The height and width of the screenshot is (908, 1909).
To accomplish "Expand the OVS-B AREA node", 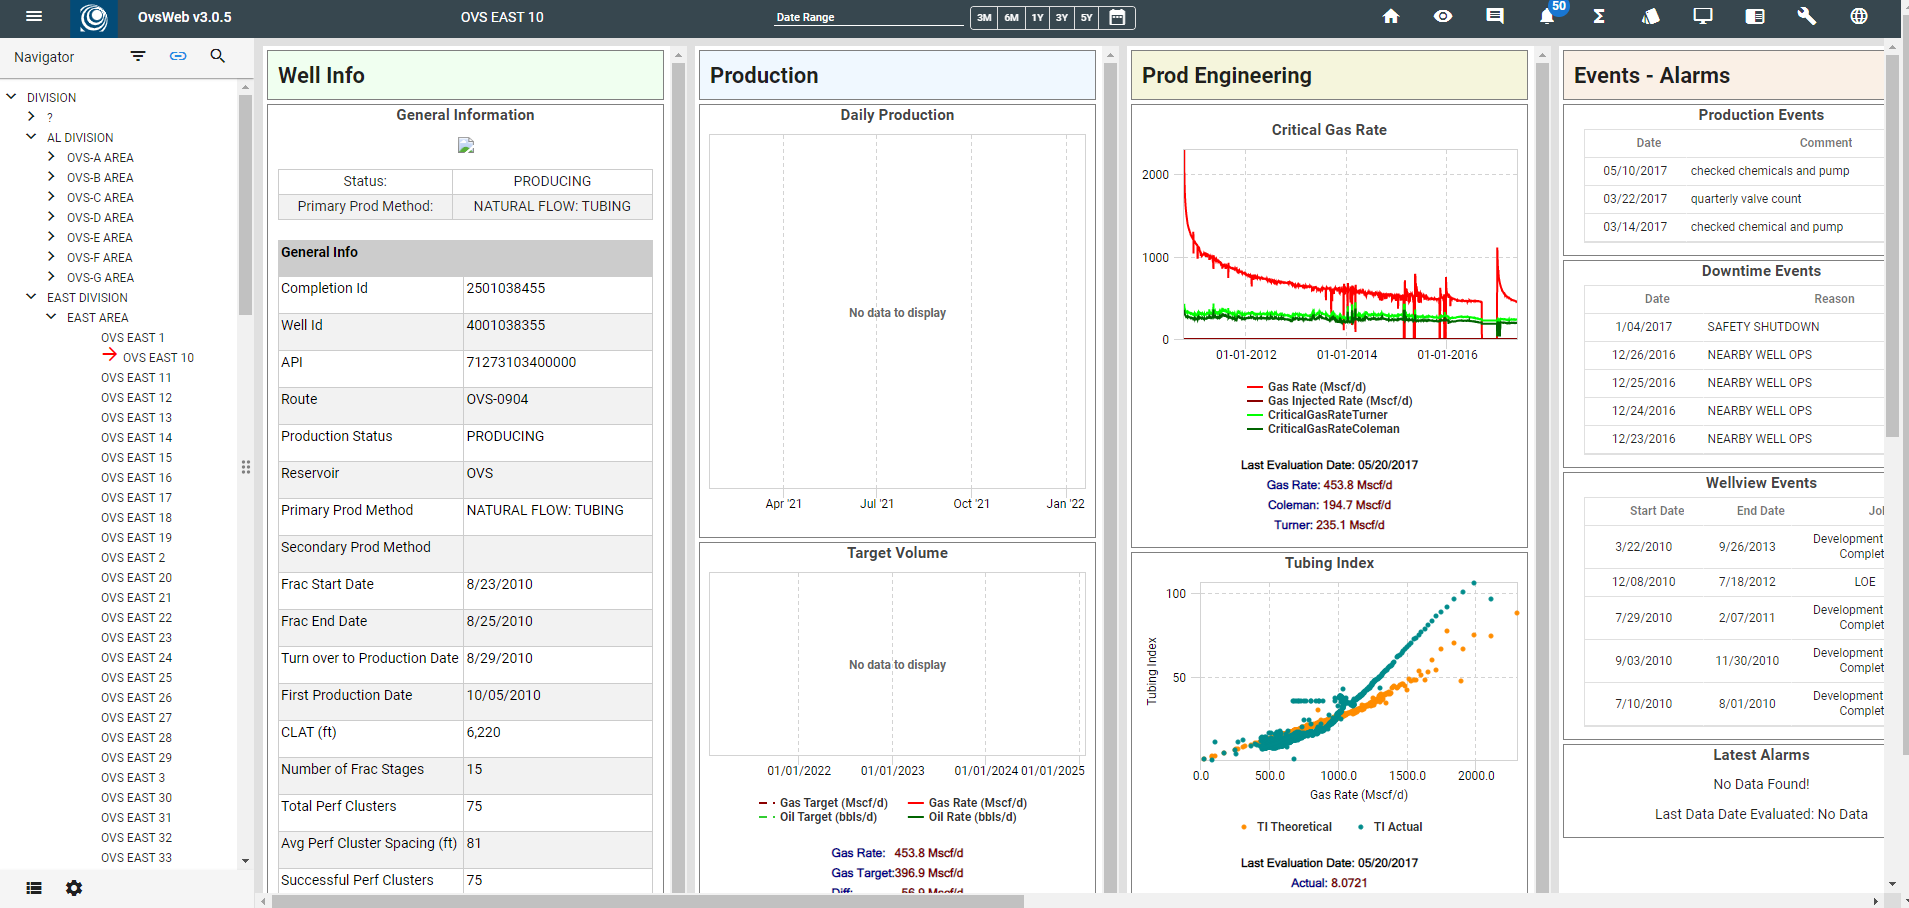I will click(x=52, y=177).
